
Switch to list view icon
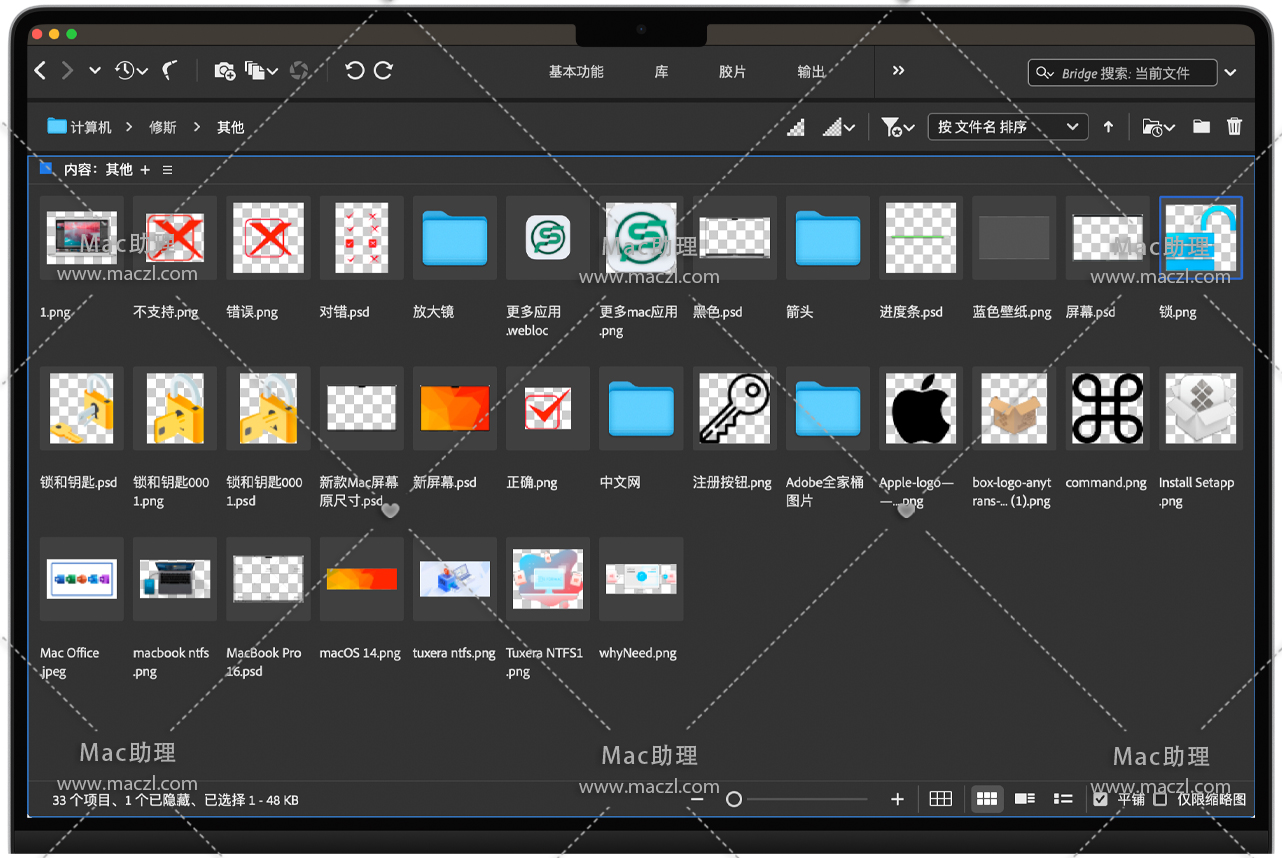click(1063, 799)
